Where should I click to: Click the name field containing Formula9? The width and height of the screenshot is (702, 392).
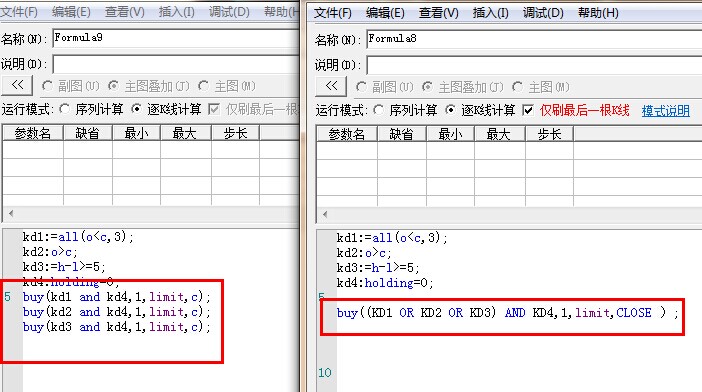point(176,38)
